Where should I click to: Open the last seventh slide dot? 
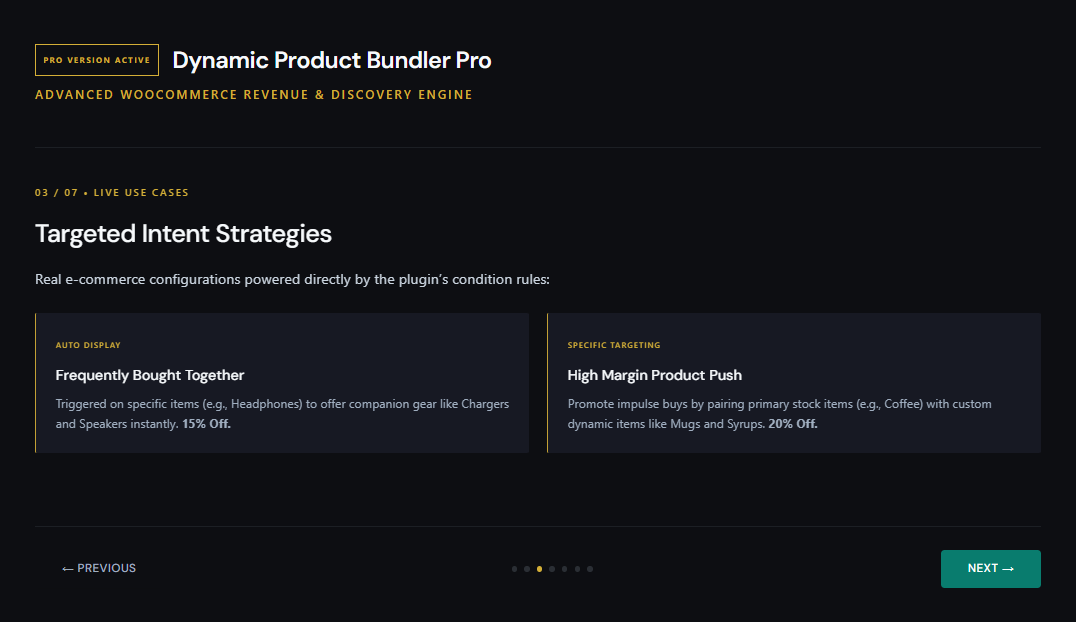tap(590, 568)
